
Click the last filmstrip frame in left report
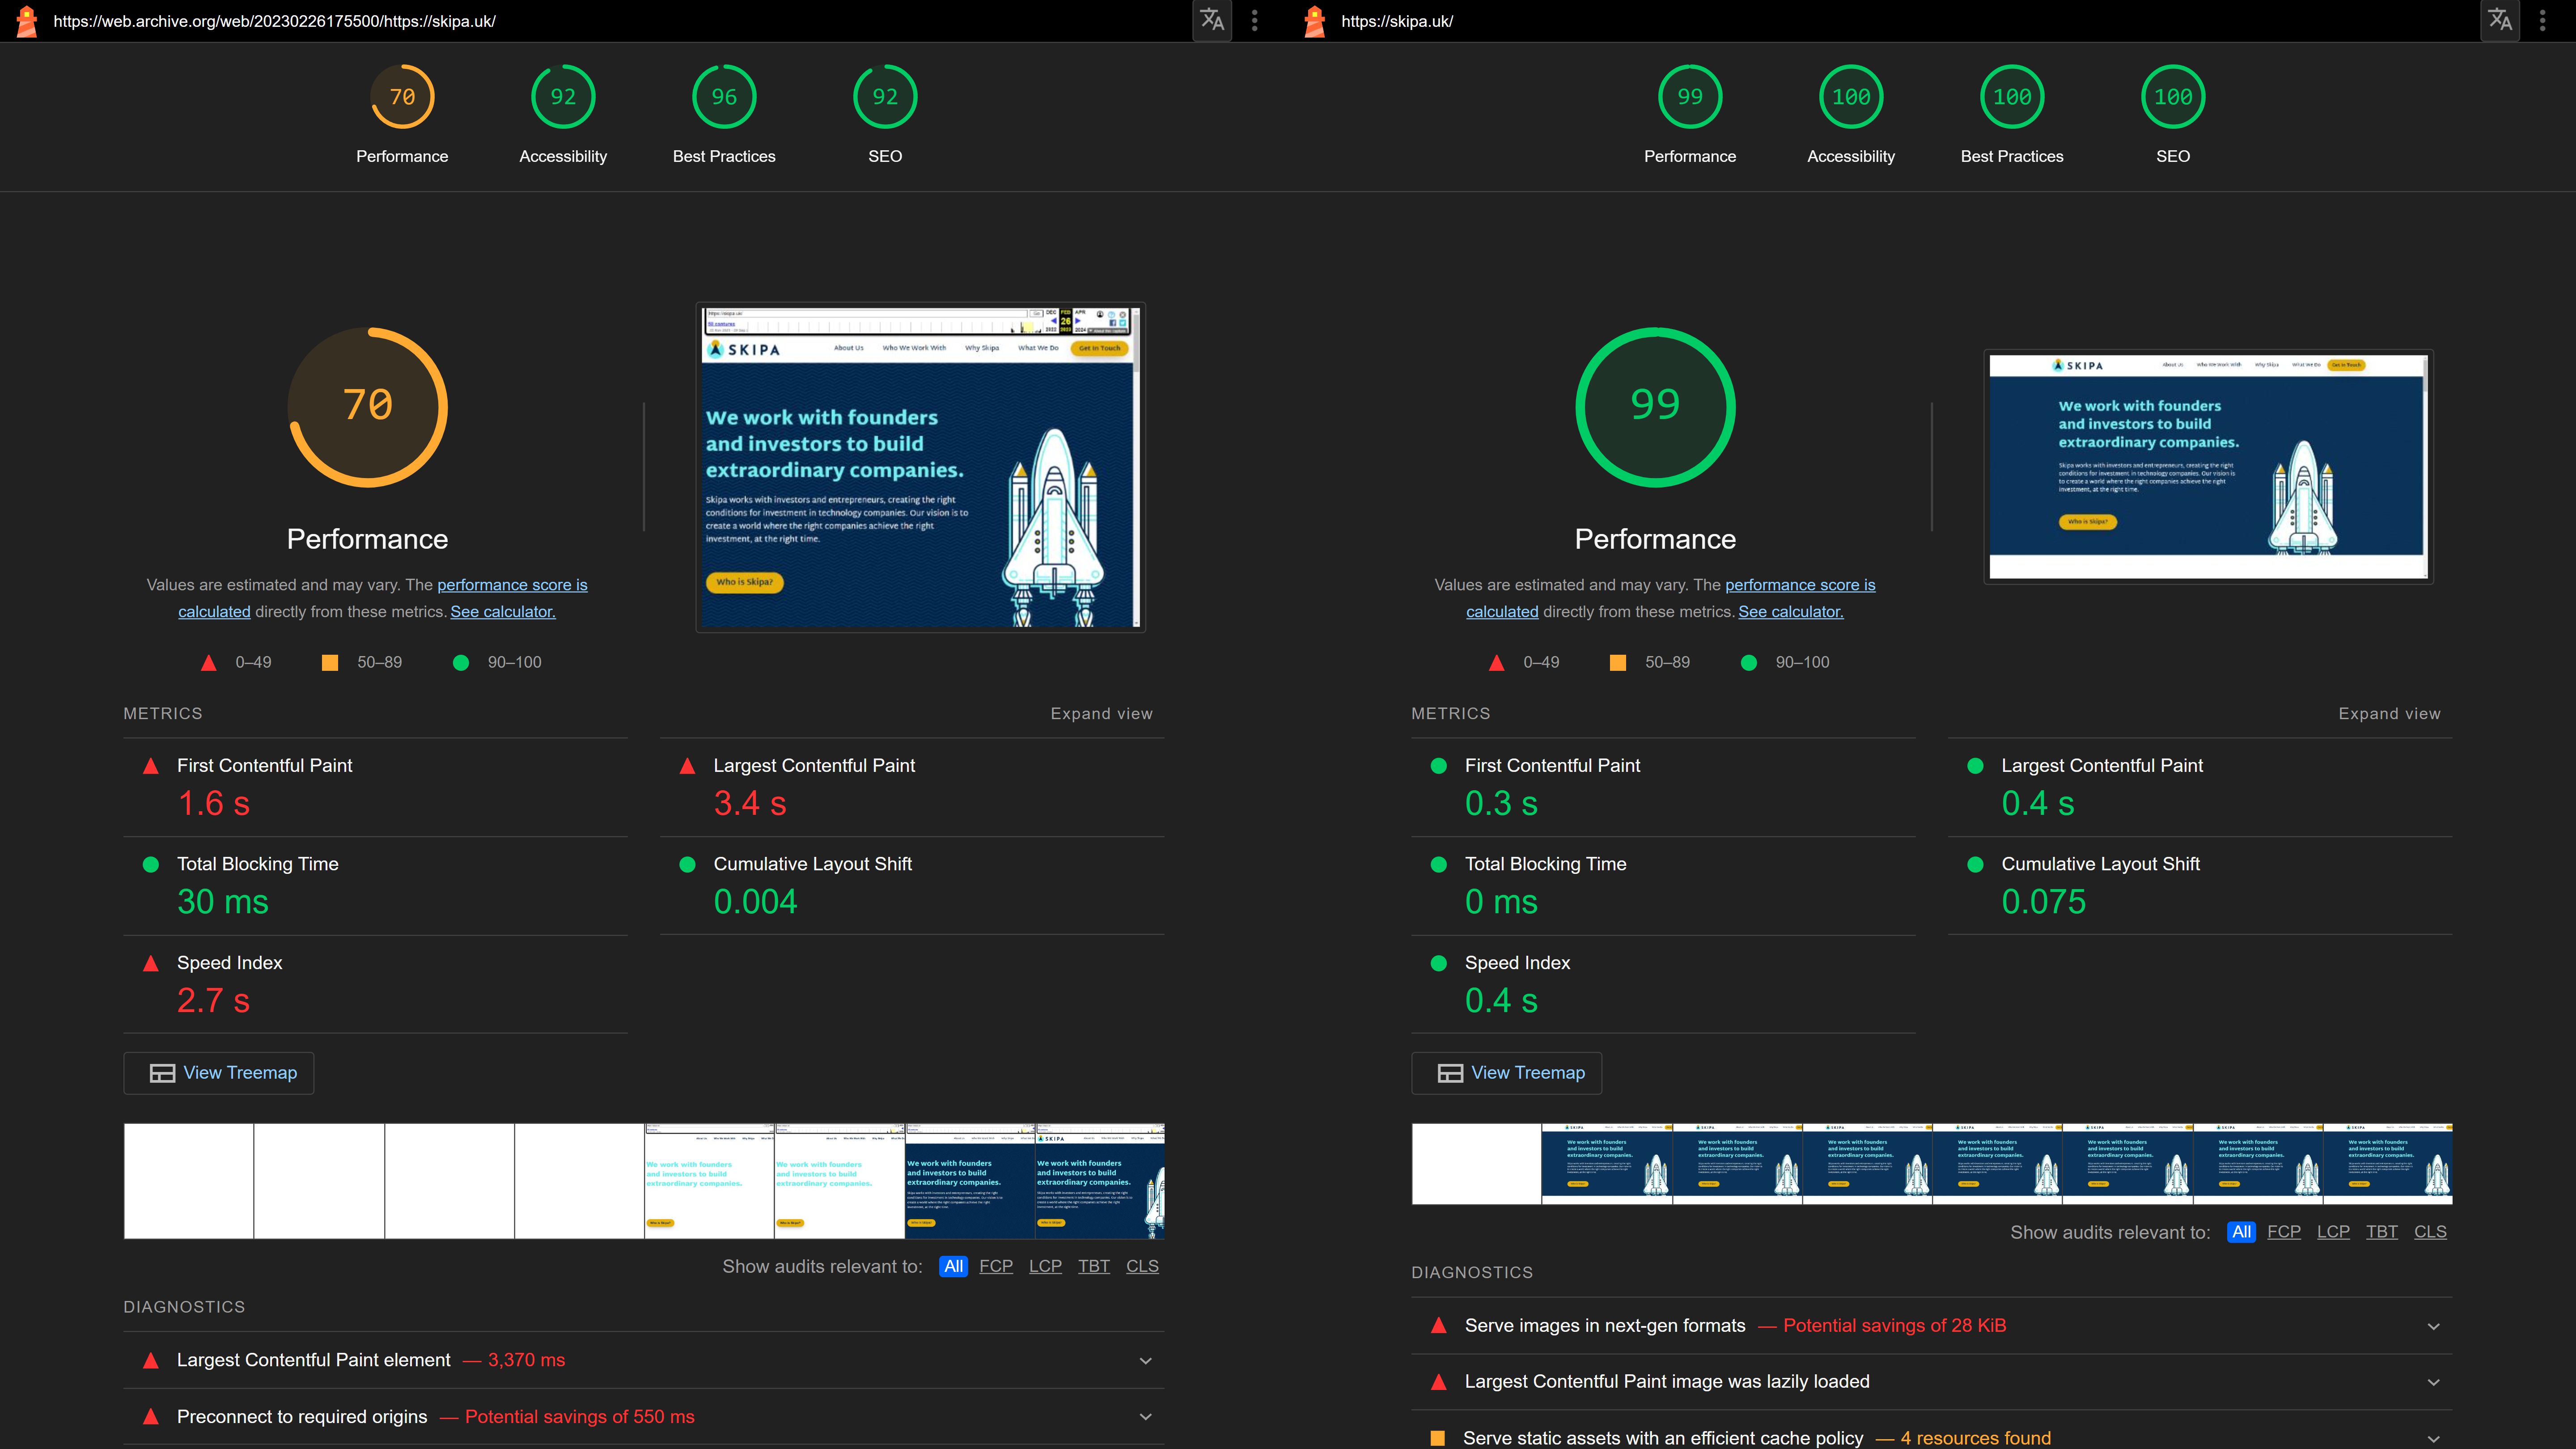tap(1100, 1181)
